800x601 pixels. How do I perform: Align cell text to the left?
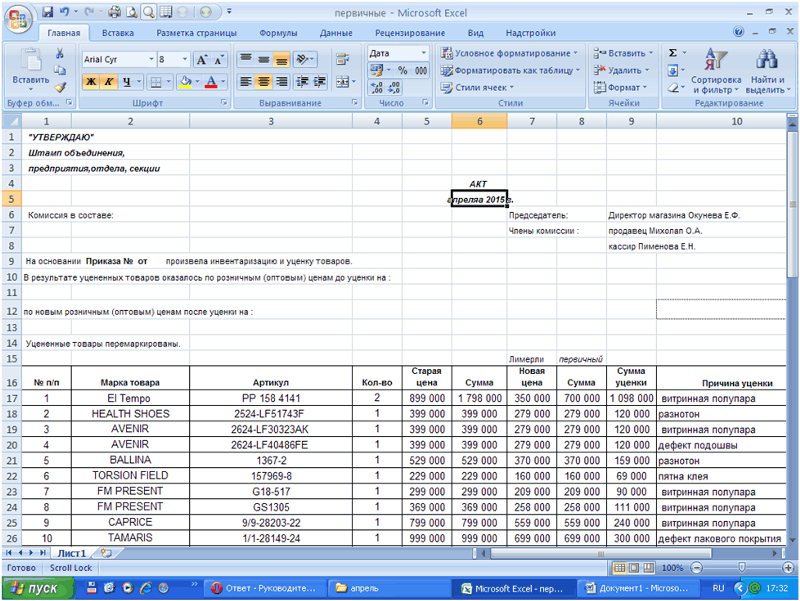(246, 82)
